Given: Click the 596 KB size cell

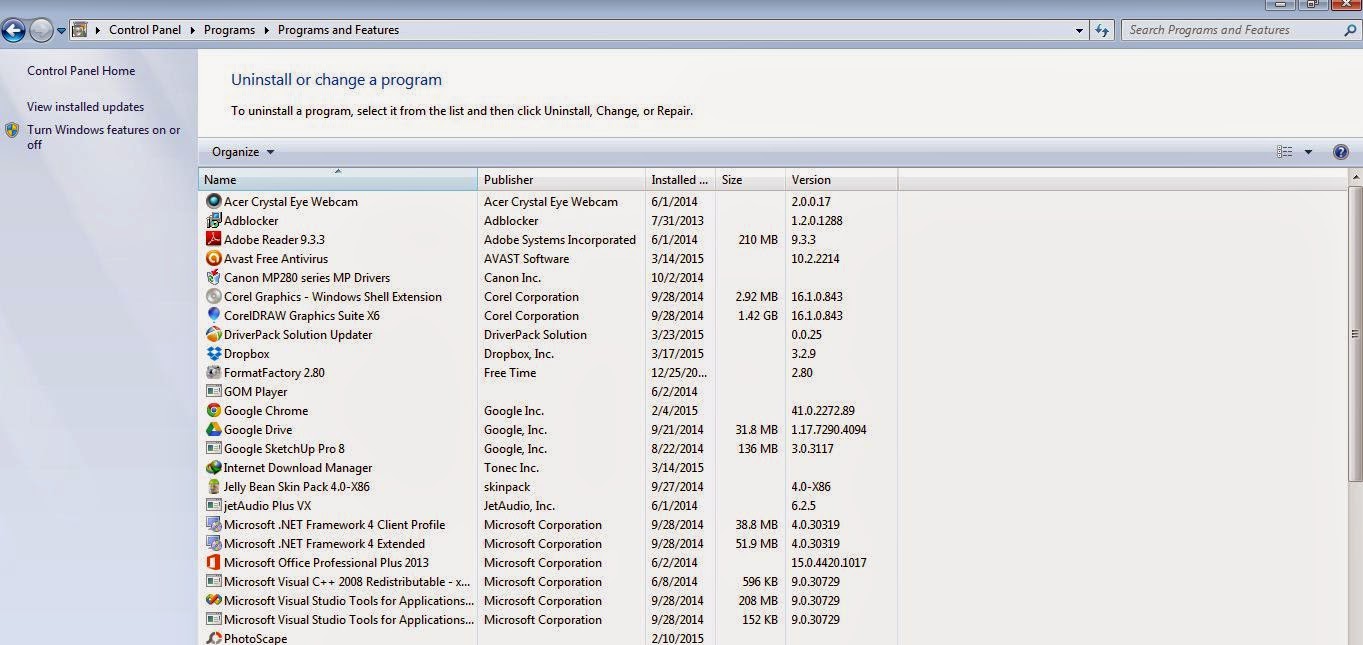Looking at the screenshot, I should (760, 582).
